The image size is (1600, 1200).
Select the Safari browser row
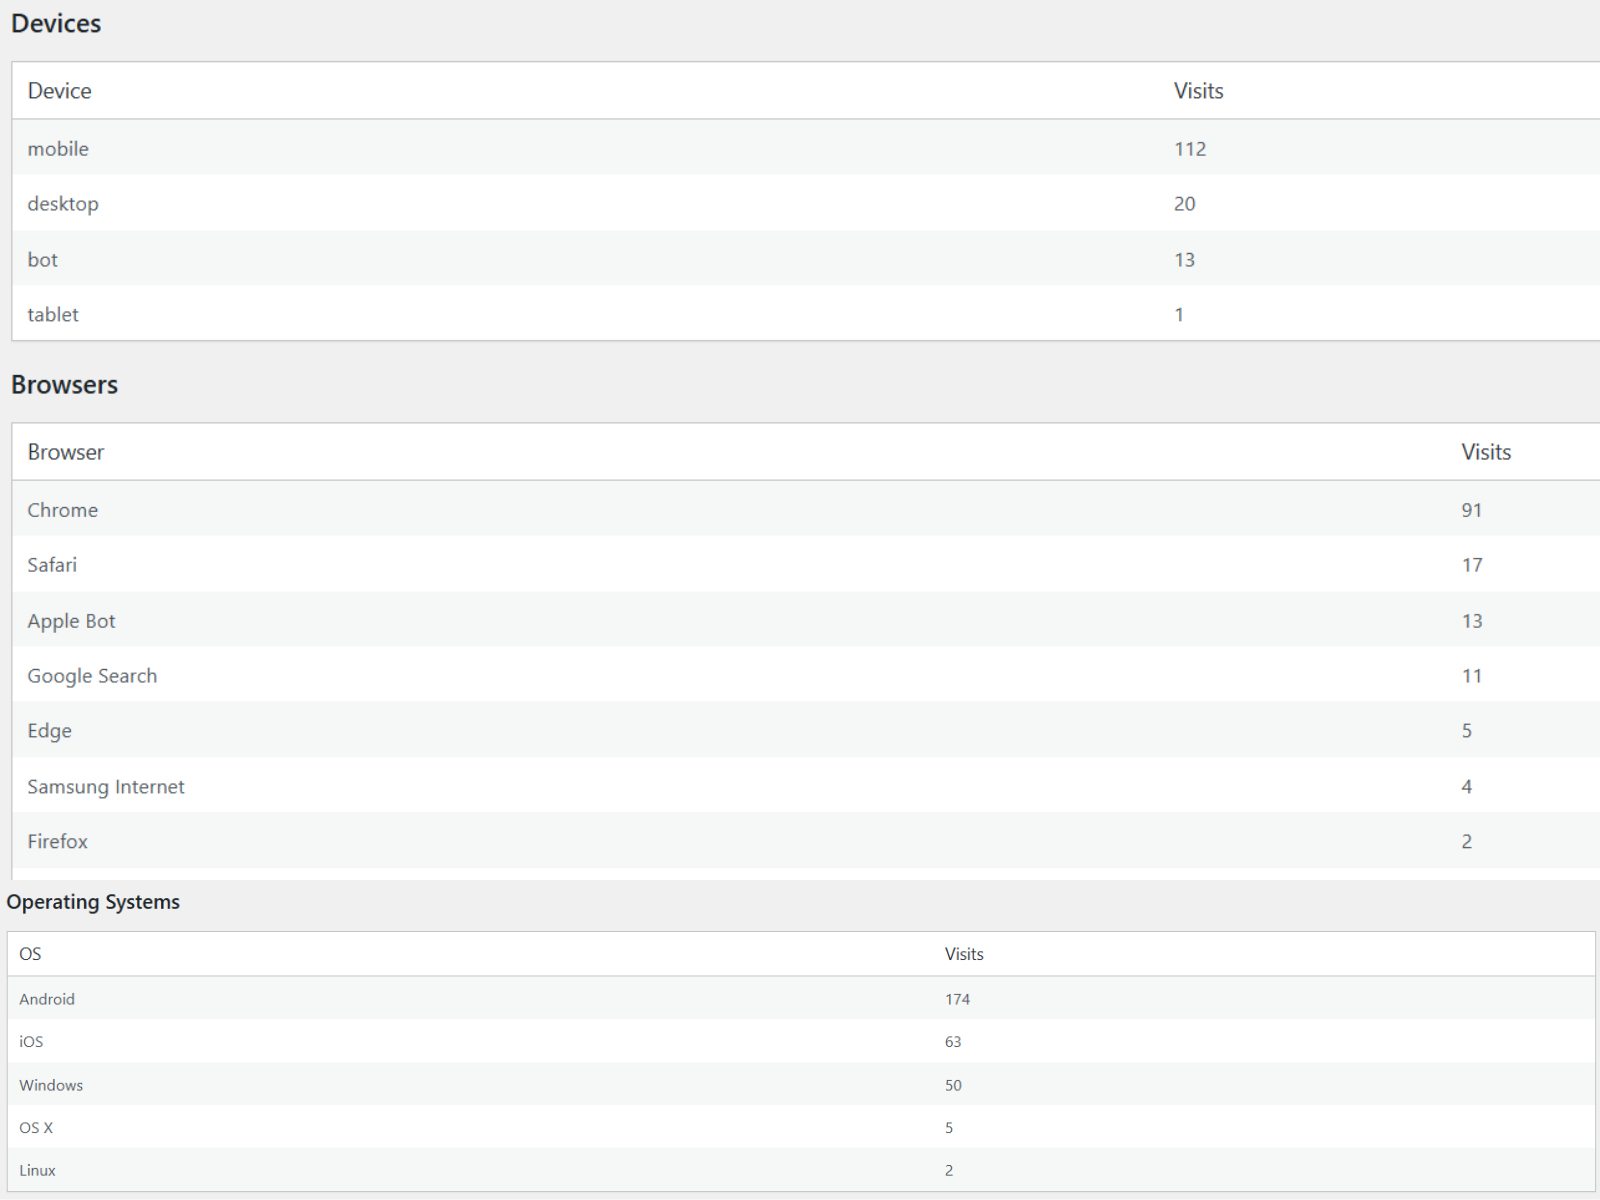(52, 565)
